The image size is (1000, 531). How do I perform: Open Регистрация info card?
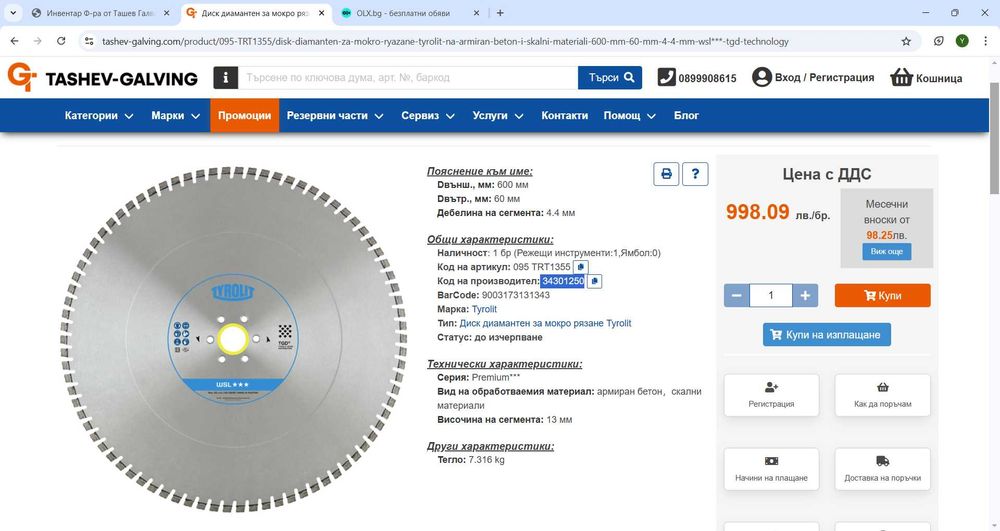tap(771, 395)
